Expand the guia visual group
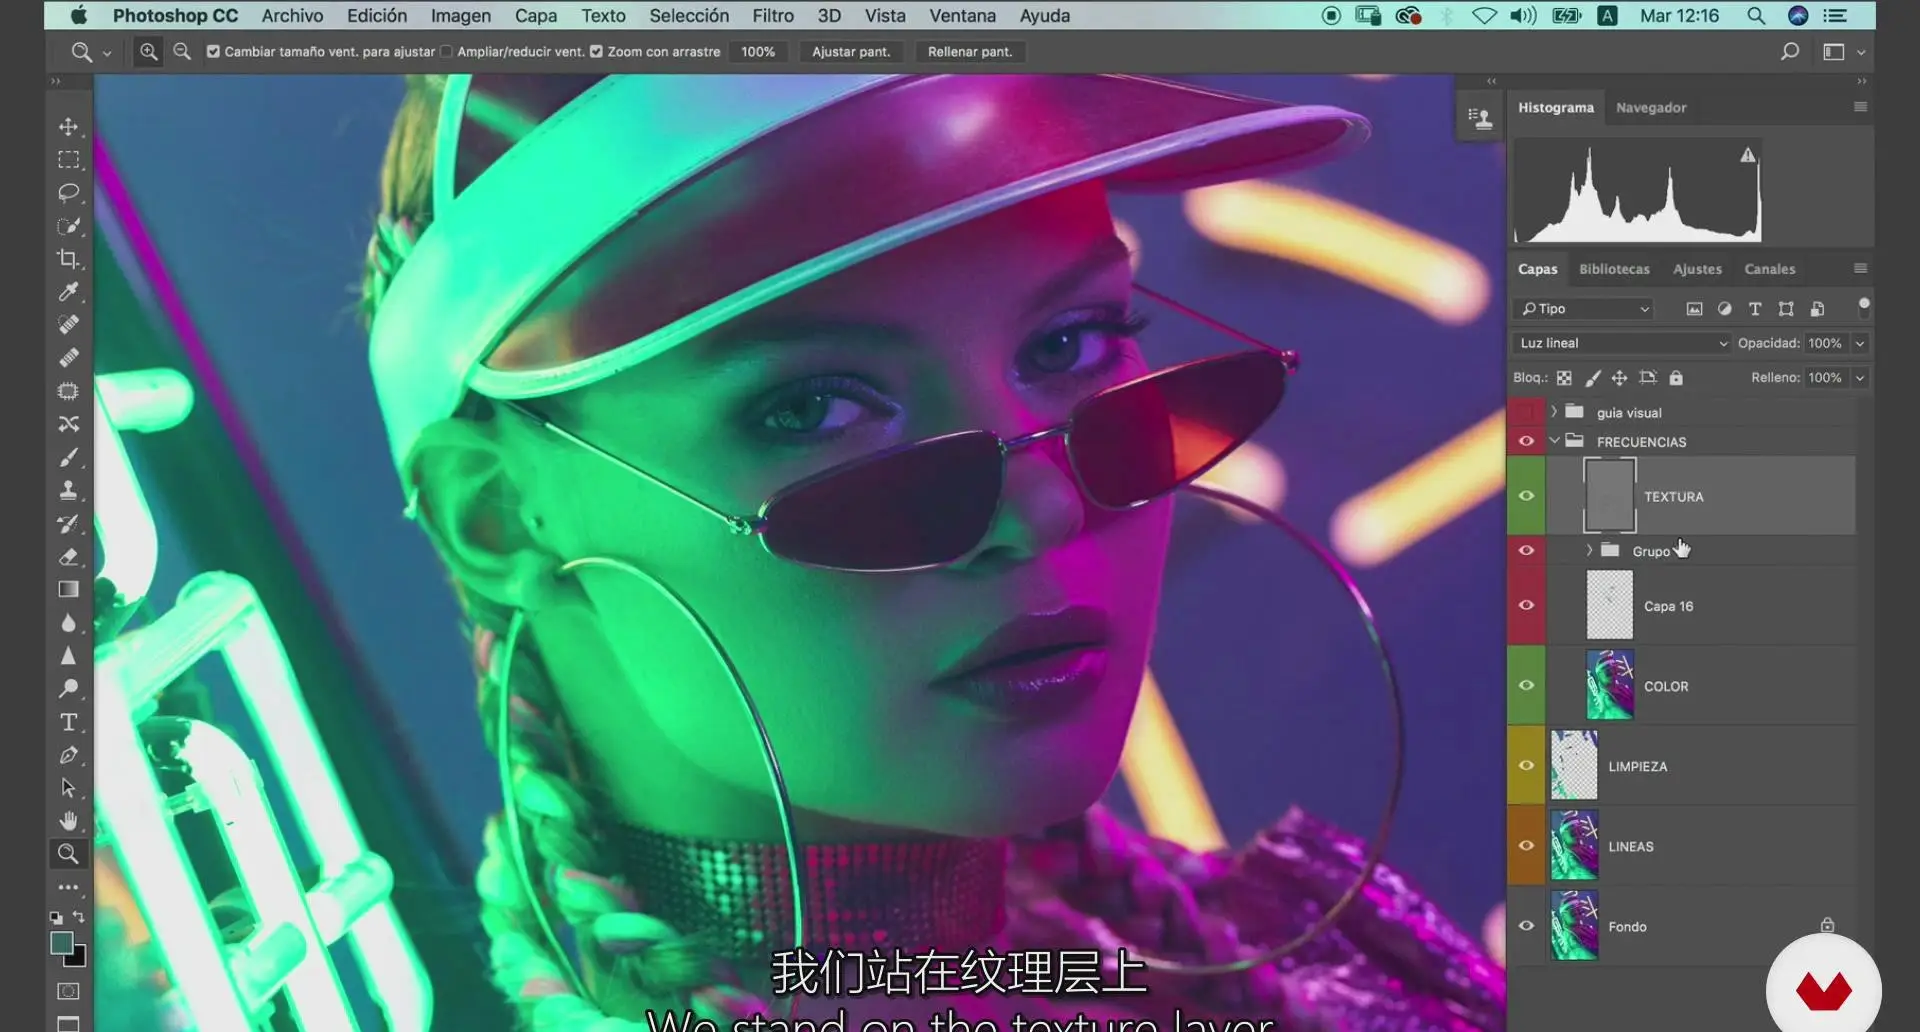The width and height of the screenshot is (1920, 1032). click(1554, 412)
